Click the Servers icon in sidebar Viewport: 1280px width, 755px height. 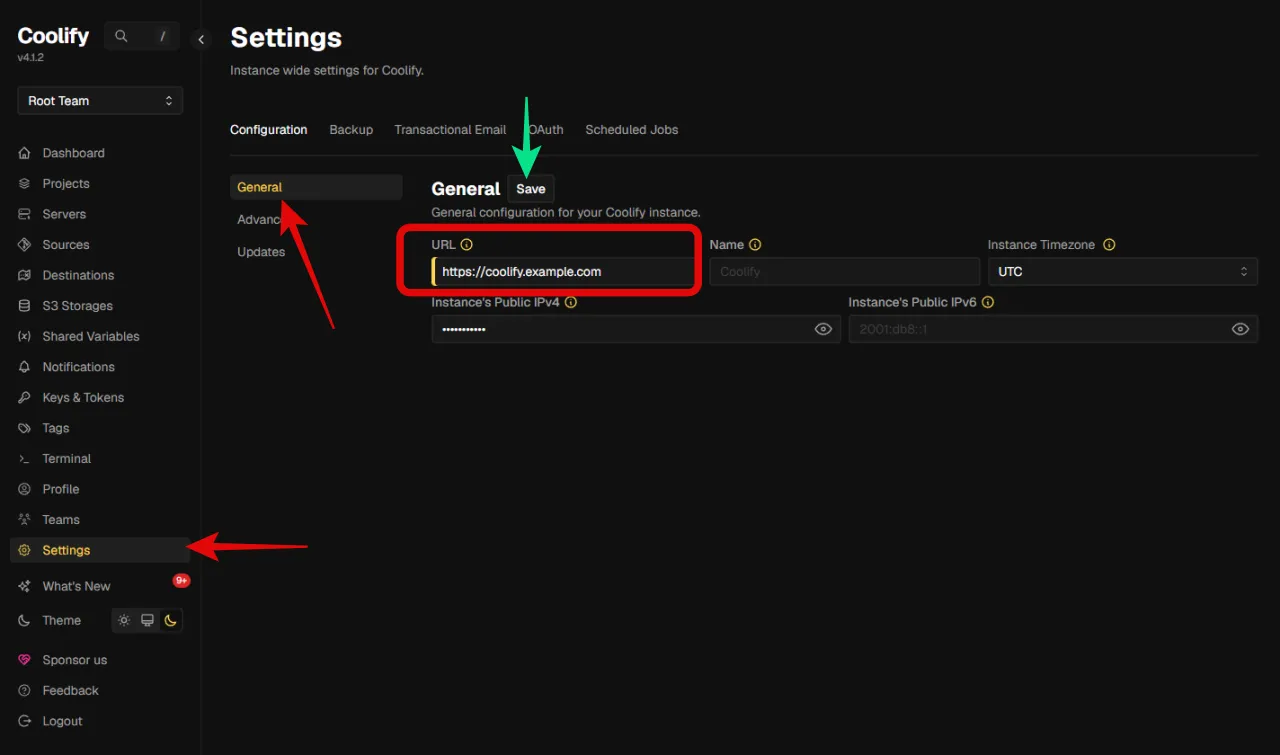pos(24,214)
